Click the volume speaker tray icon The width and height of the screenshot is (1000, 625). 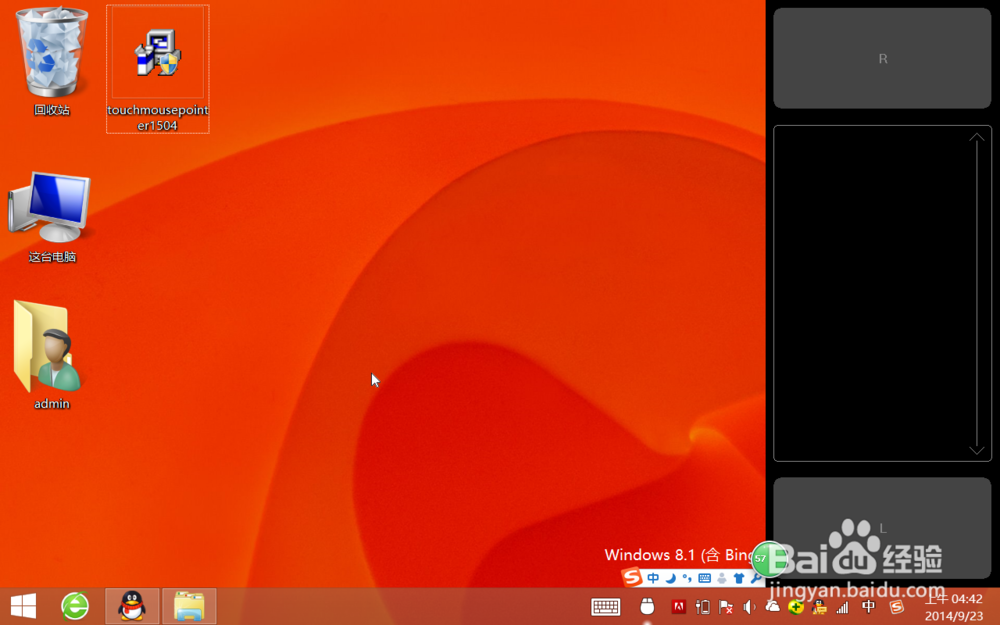coord(749,607)
